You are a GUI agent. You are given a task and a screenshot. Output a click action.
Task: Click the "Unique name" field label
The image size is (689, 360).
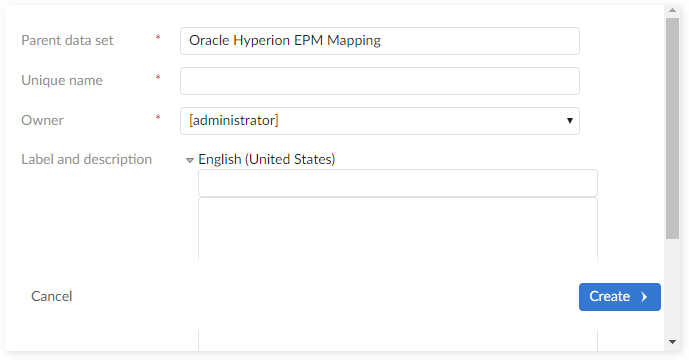pos(62,80)
